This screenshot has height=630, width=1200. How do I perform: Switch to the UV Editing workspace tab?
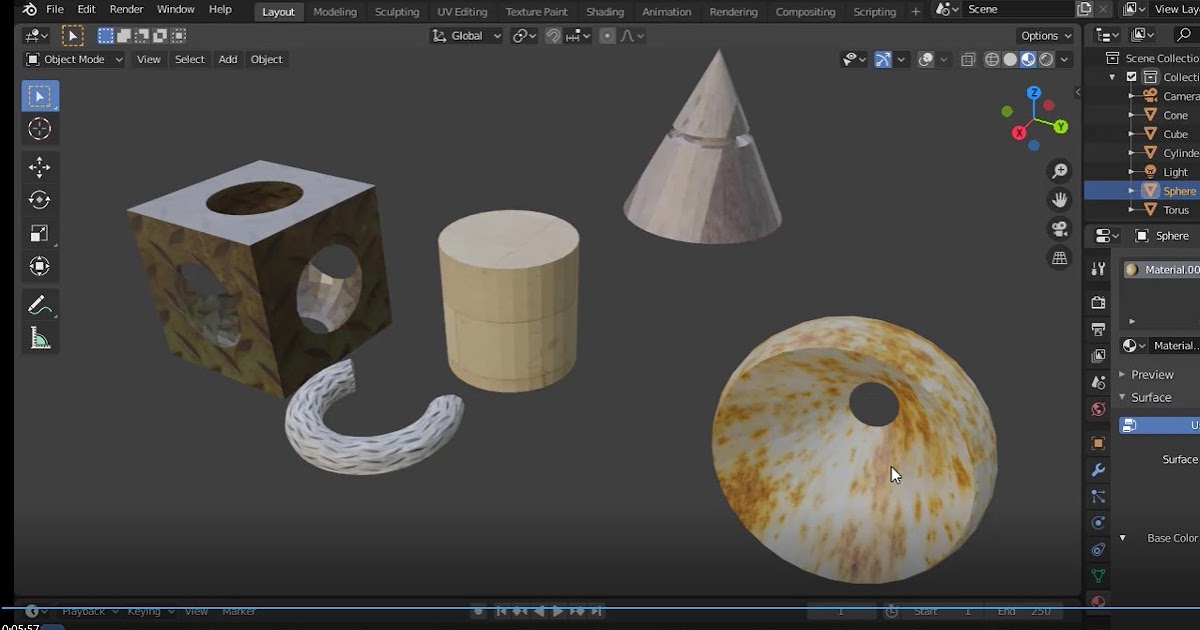(462, 11)
